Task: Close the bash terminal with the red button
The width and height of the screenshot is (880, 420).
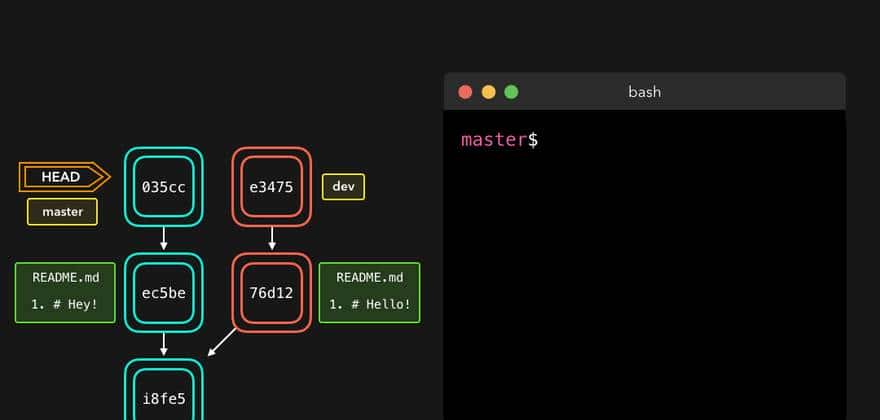Action: click(465, 92)
